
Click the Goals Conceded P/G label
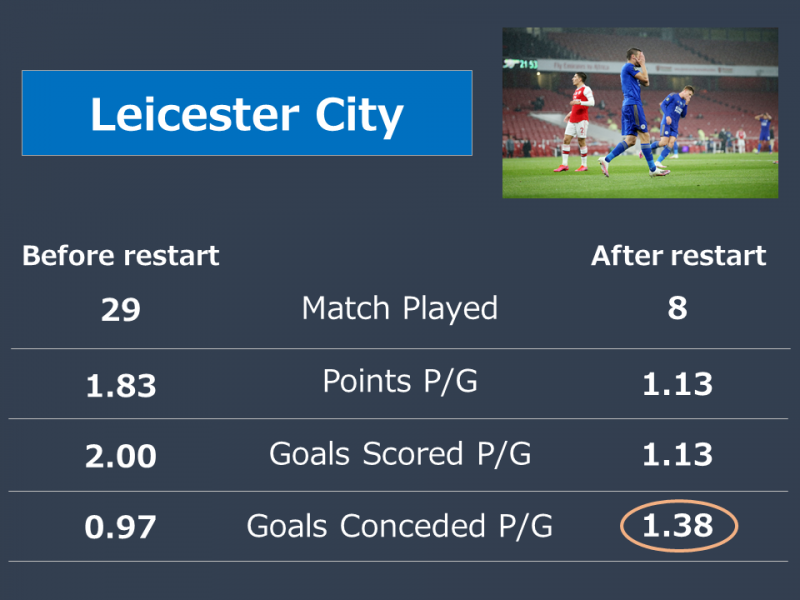399,526
